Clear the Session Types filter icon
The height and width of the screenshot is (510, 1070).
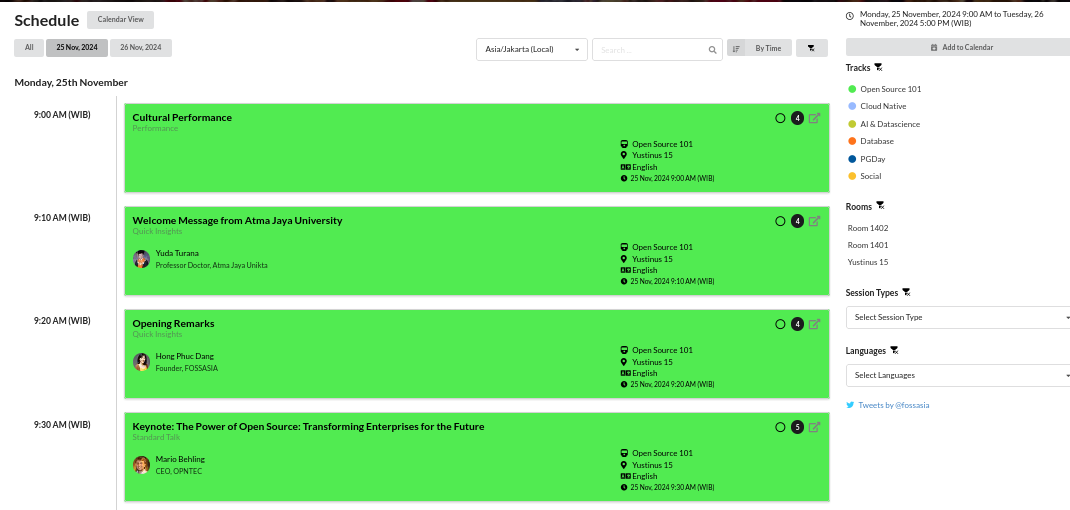[906, 293]
